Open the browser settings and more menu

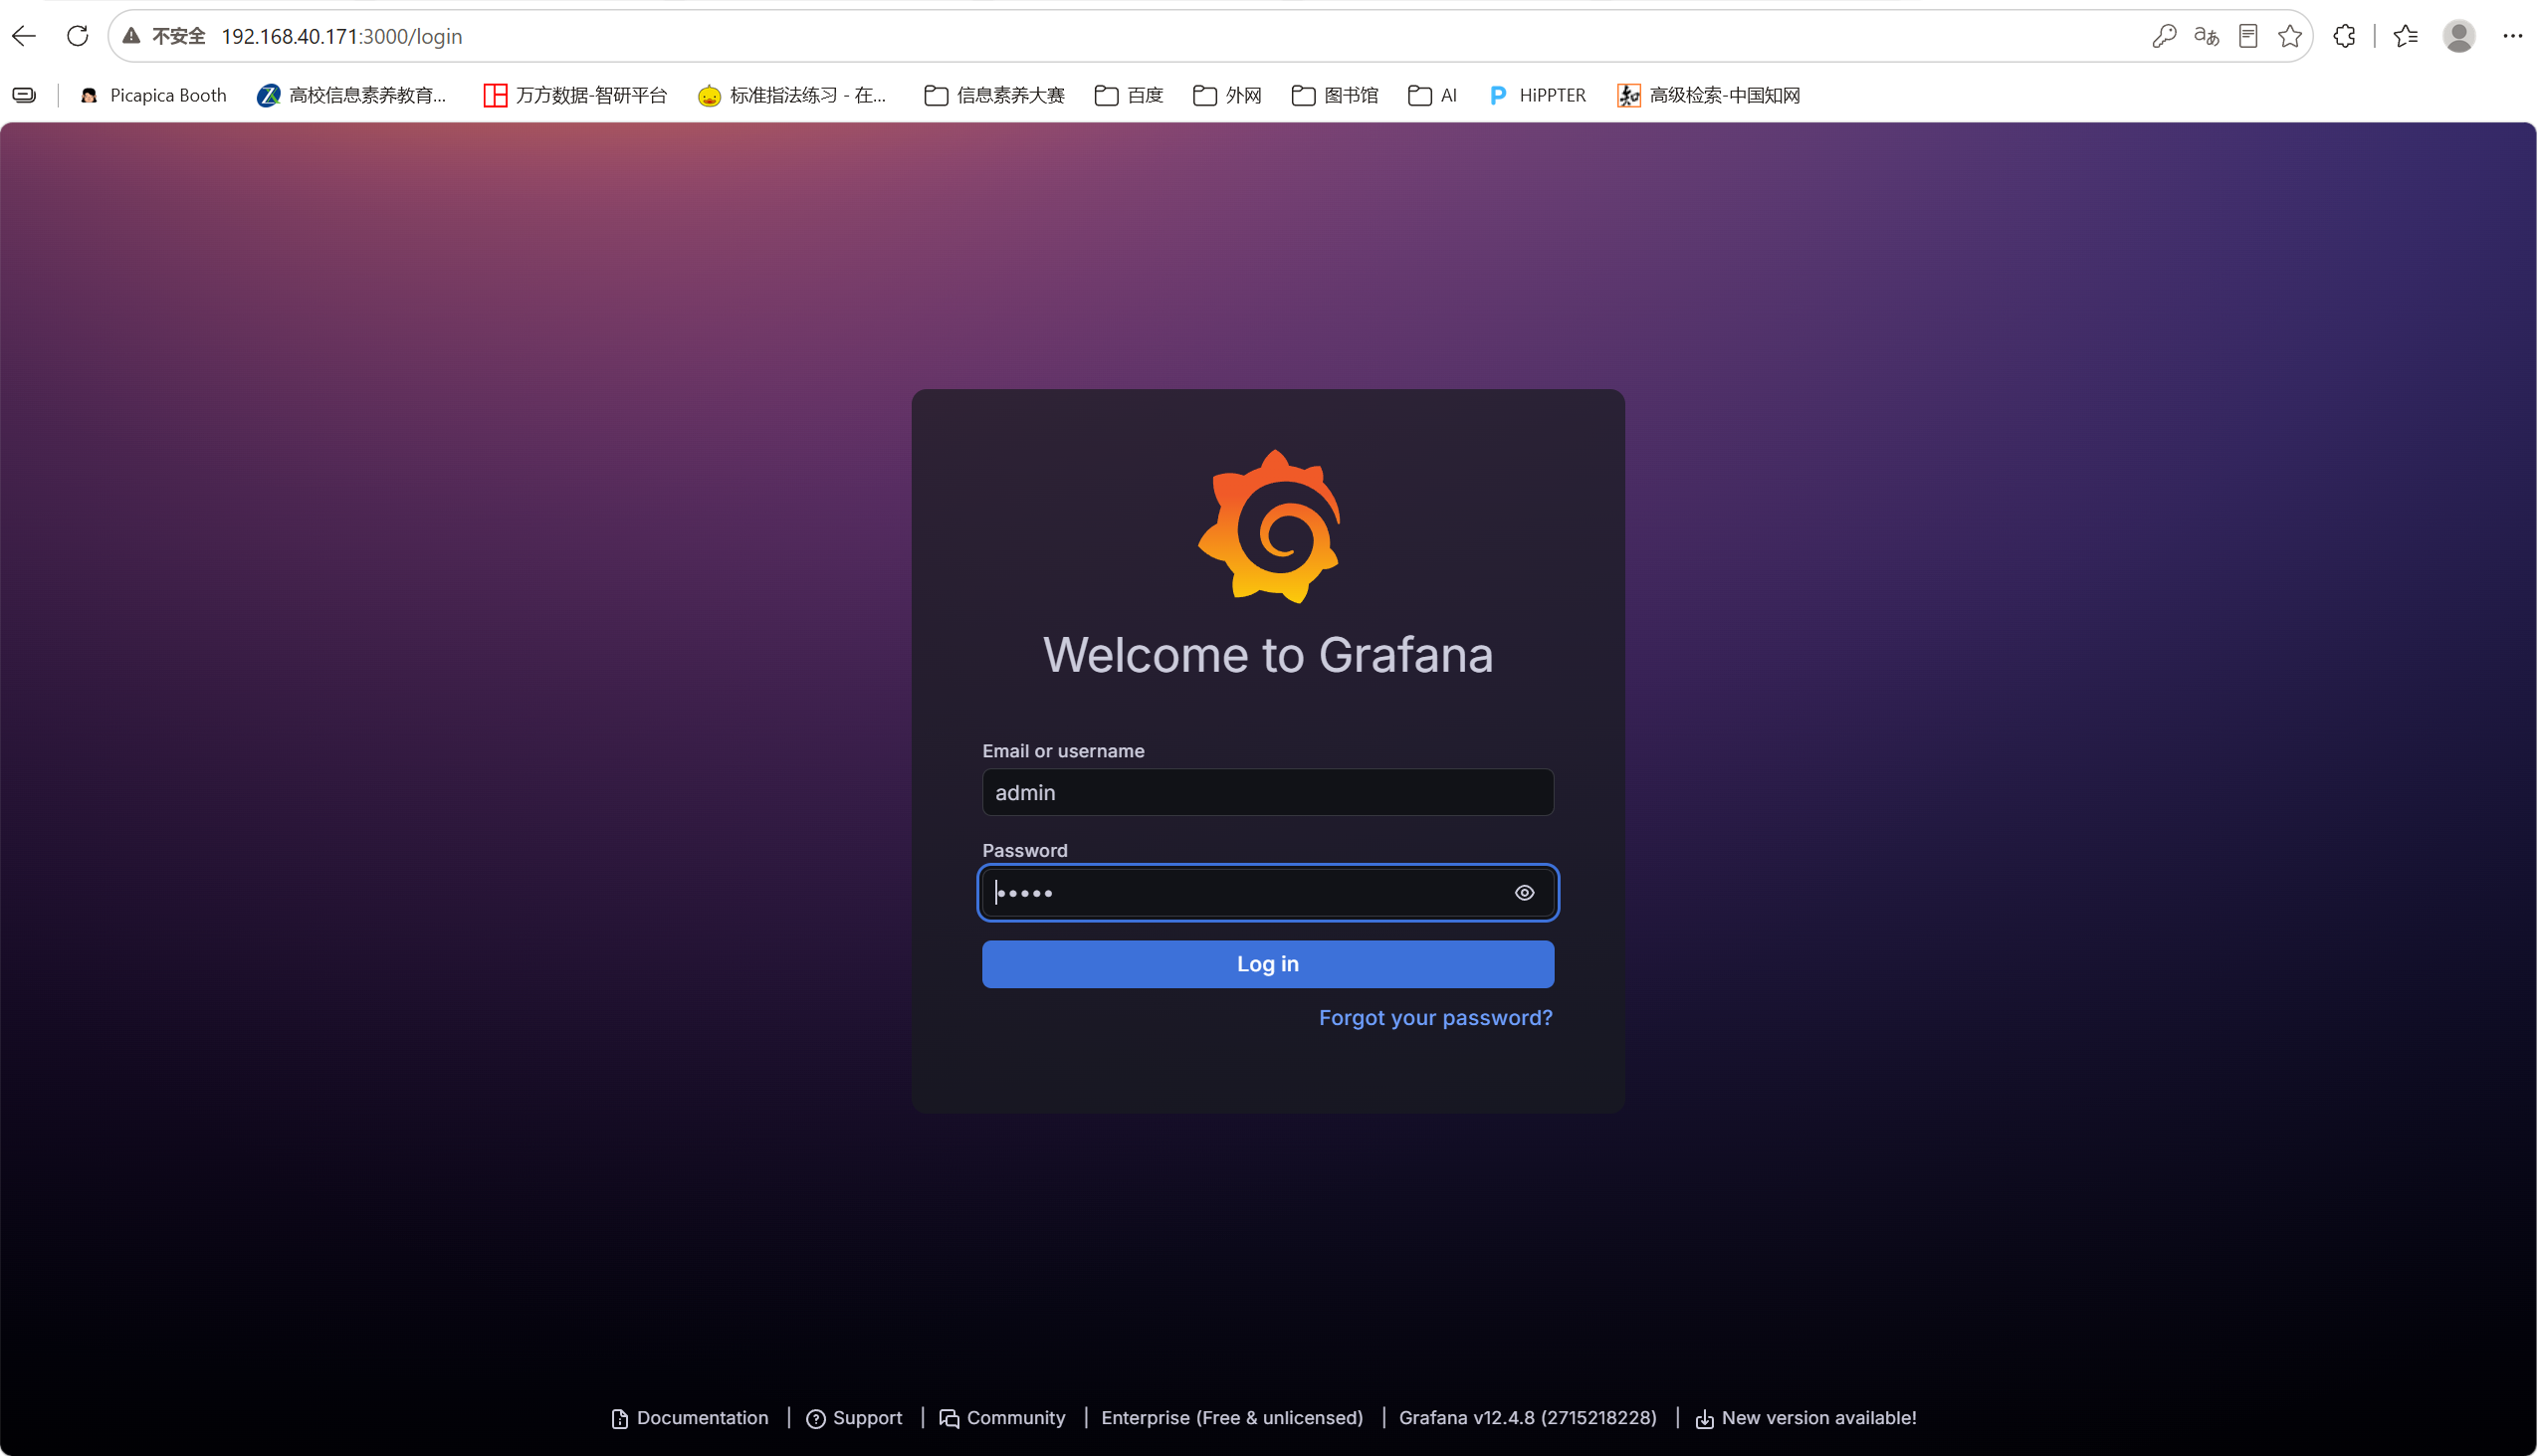click(2513, 36)
